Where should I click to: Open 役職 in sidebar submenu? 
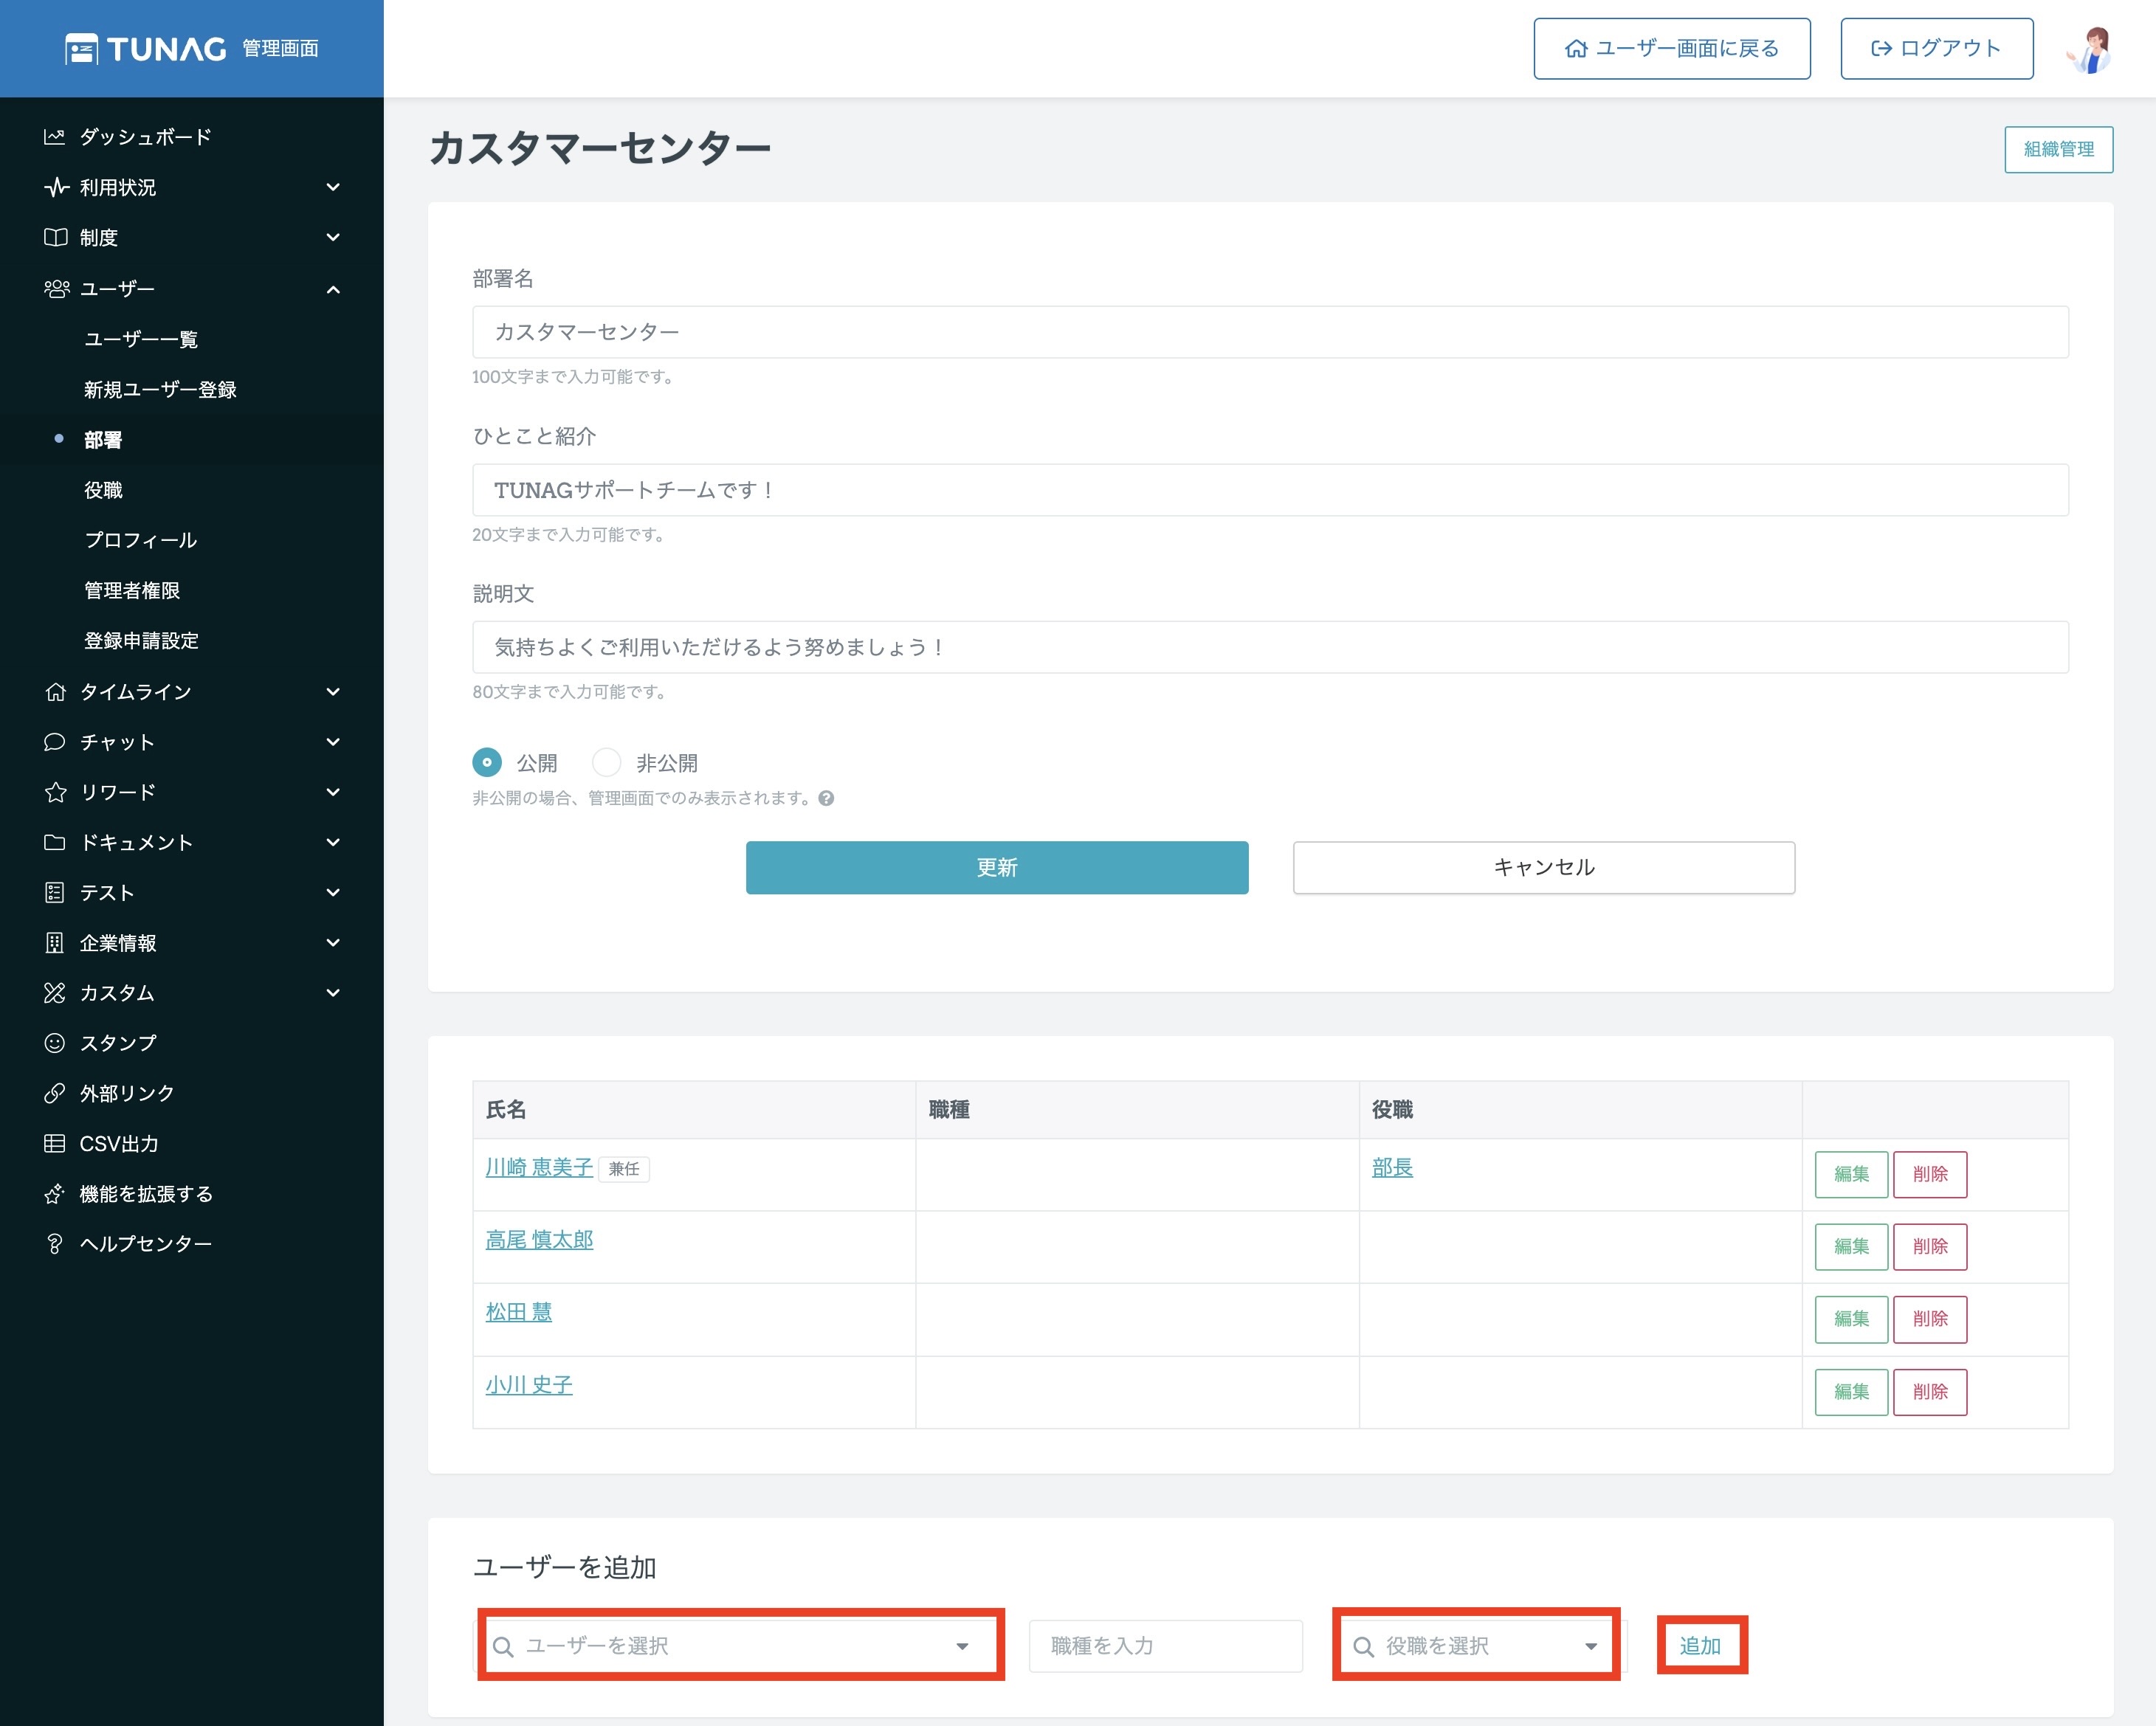(103, 489)
